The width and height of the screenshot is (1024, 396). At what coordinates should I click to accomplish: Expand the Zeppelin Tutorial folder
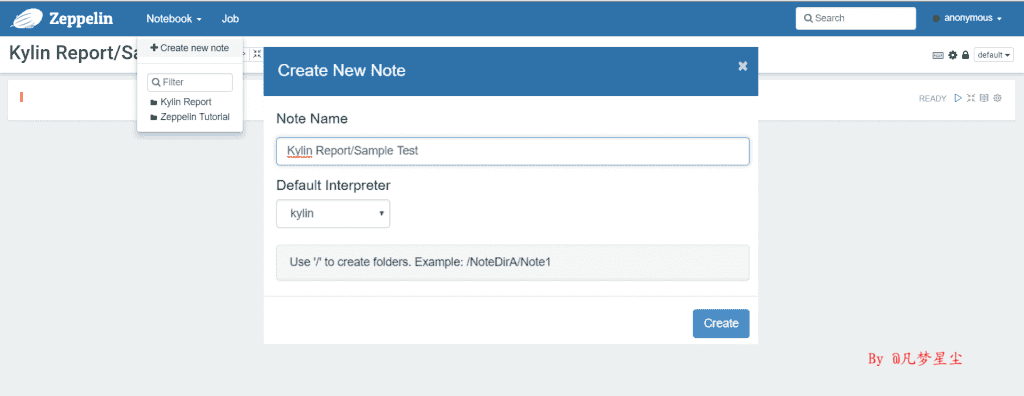(190, 117)
